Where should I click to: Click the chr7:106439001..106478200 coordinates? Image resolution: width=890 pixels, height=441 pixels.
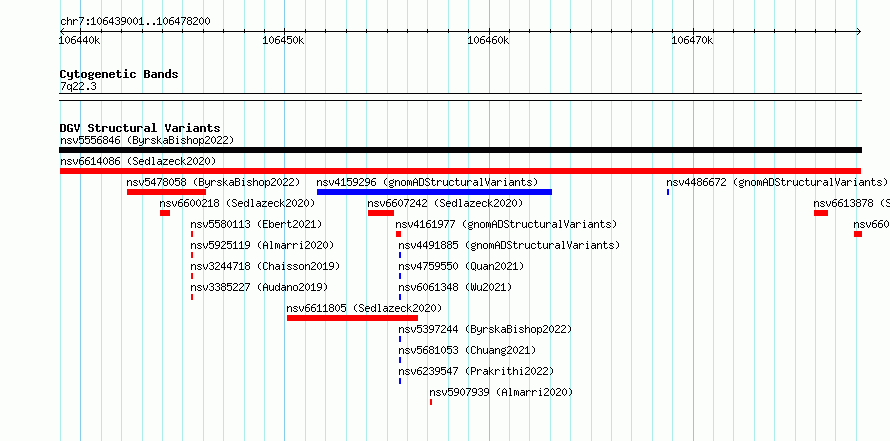[x=135, y=22]
